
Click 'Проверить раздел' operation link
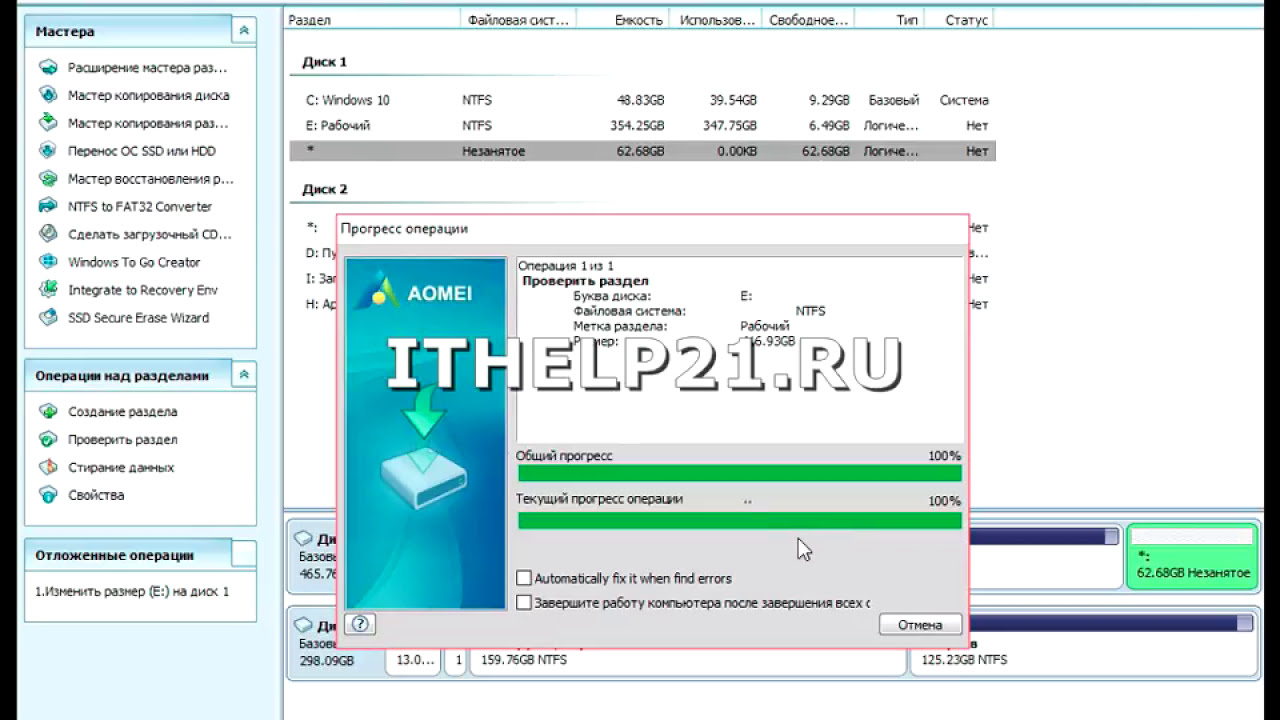[x=123, y=440]
